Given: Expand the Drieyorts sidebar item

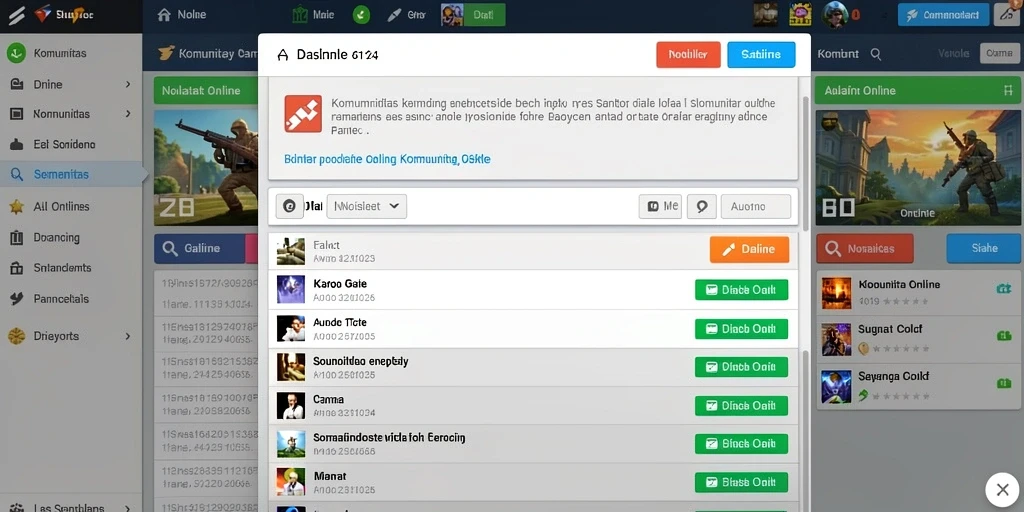Looking at the screenshot, I should tap(71, 336).
